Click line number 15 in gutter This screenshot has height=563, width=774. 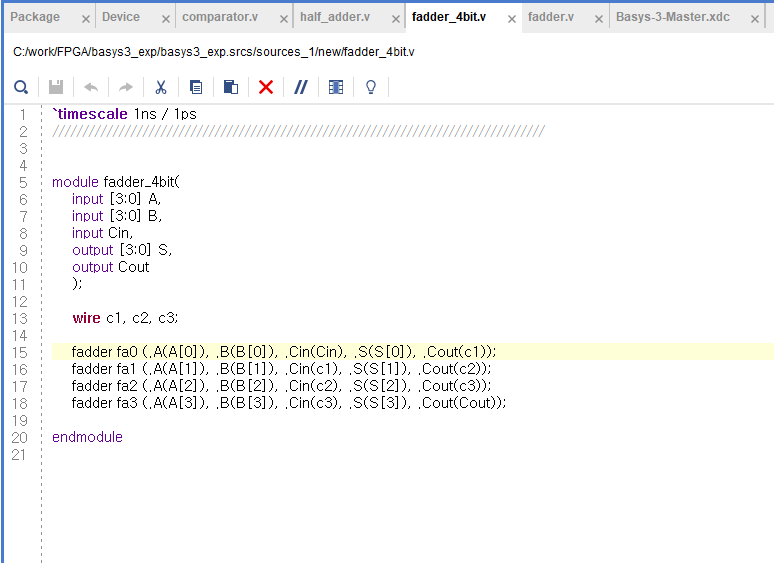click(x=20, y=353)
